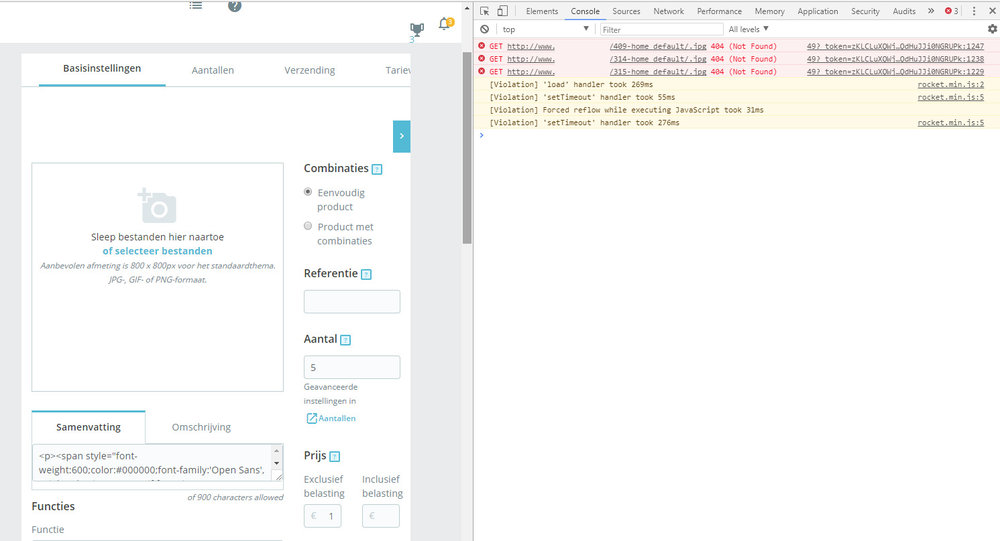The width and height of the screenshot is (1000, 541).
Task: Switch to DevTools Memory tab
Action: tap(770, 11)
